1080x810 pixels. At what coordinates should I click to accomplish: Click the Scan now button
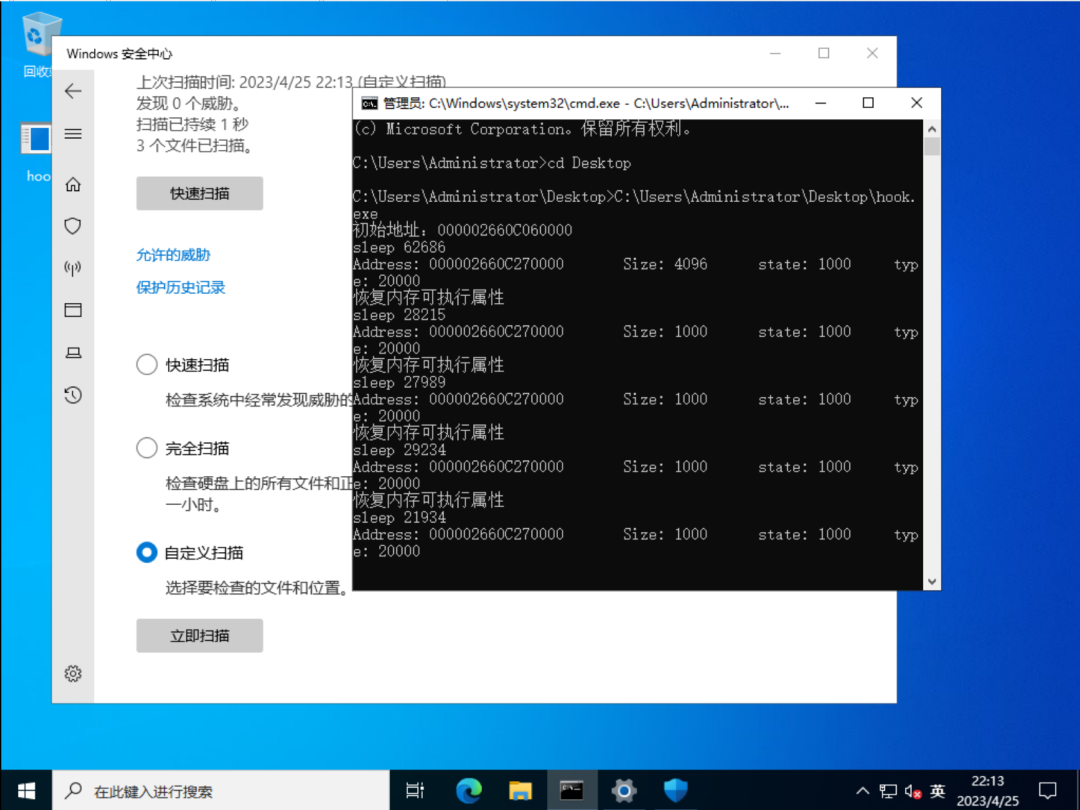point(200,636)
